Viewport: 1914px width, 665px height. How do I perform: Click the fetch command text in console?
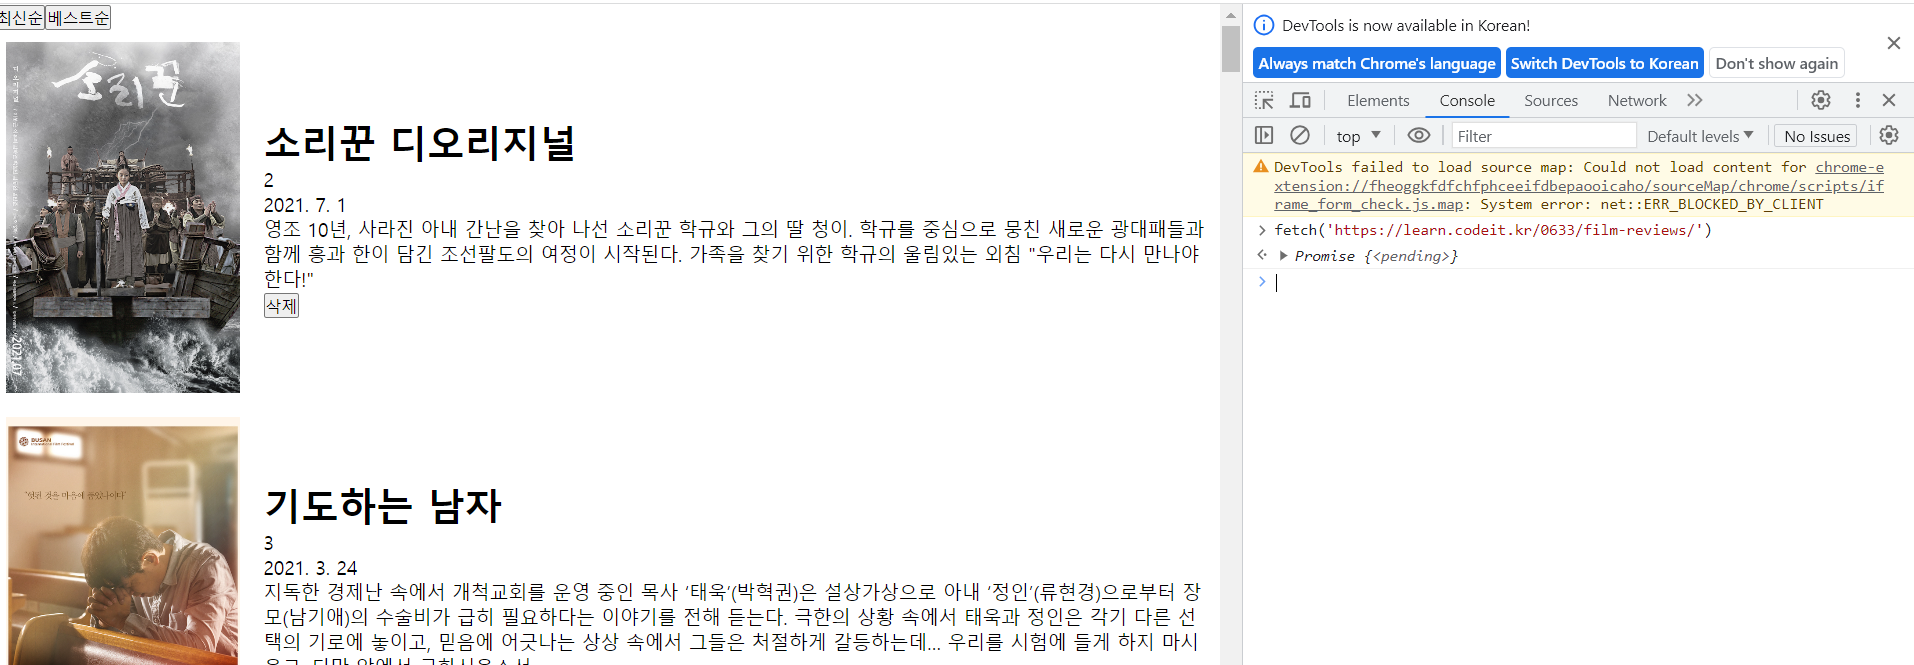pyautogui.click(x=1493, y=230)
